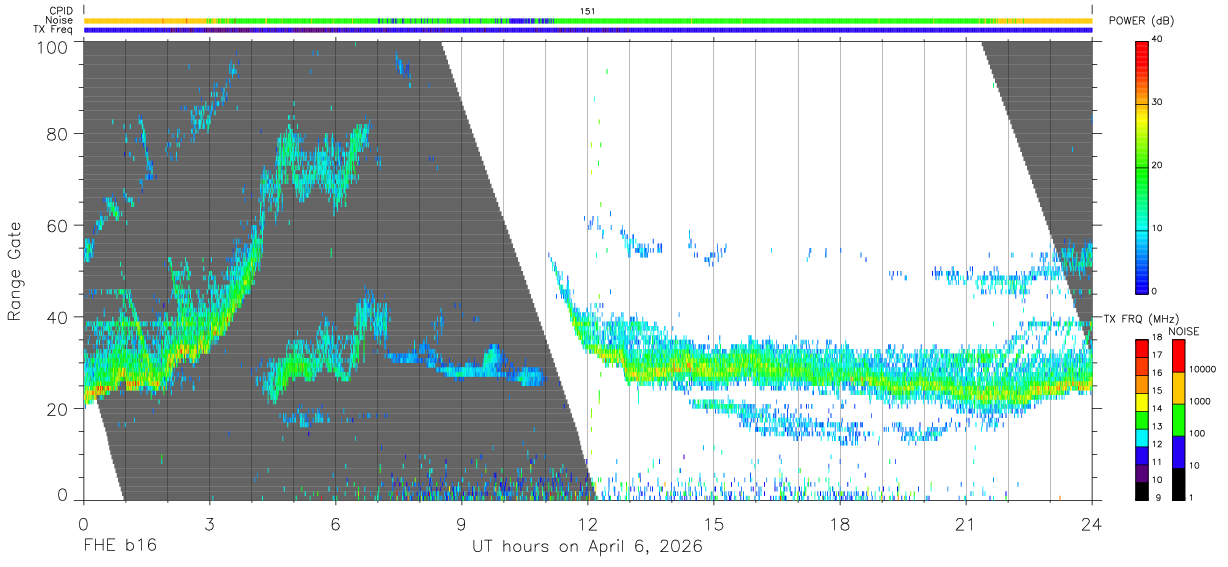1228x567 pixels.
Task: Click UT hours axis tick 24
Action: [x=1092, y=524]
